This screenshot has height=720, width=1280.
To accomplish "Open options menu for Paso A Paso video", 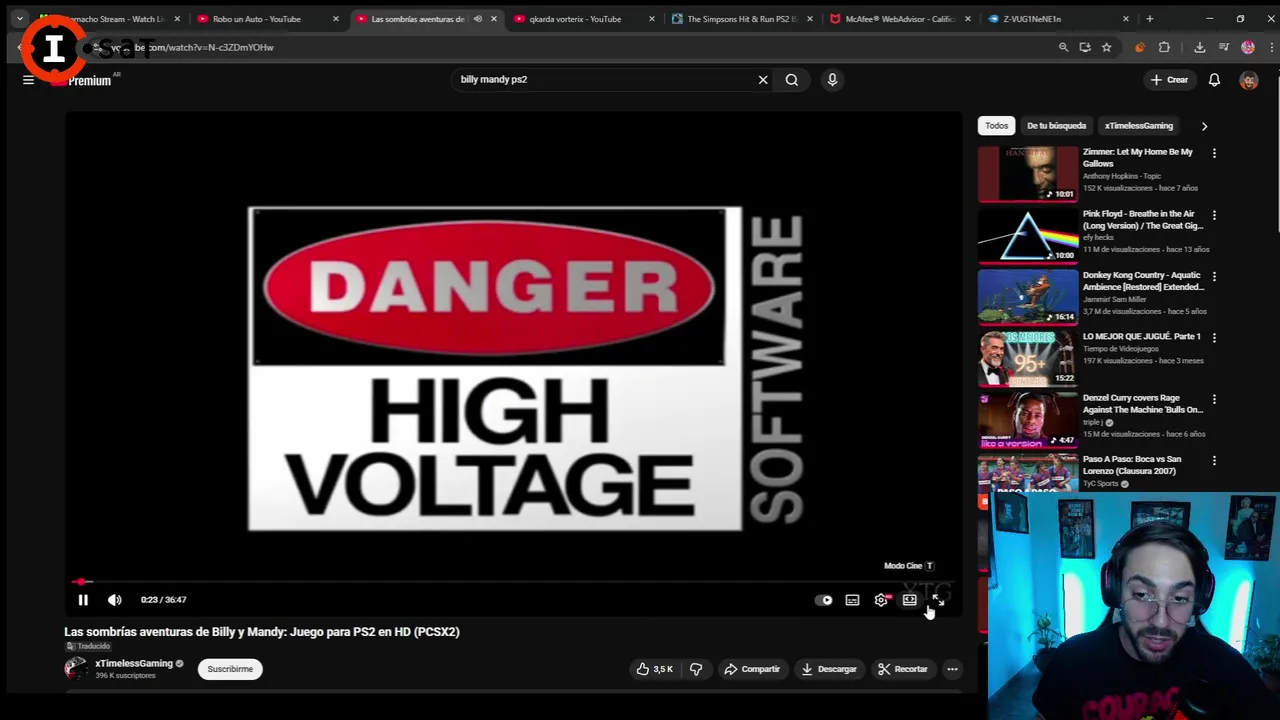I will [x=1214, y=461].
